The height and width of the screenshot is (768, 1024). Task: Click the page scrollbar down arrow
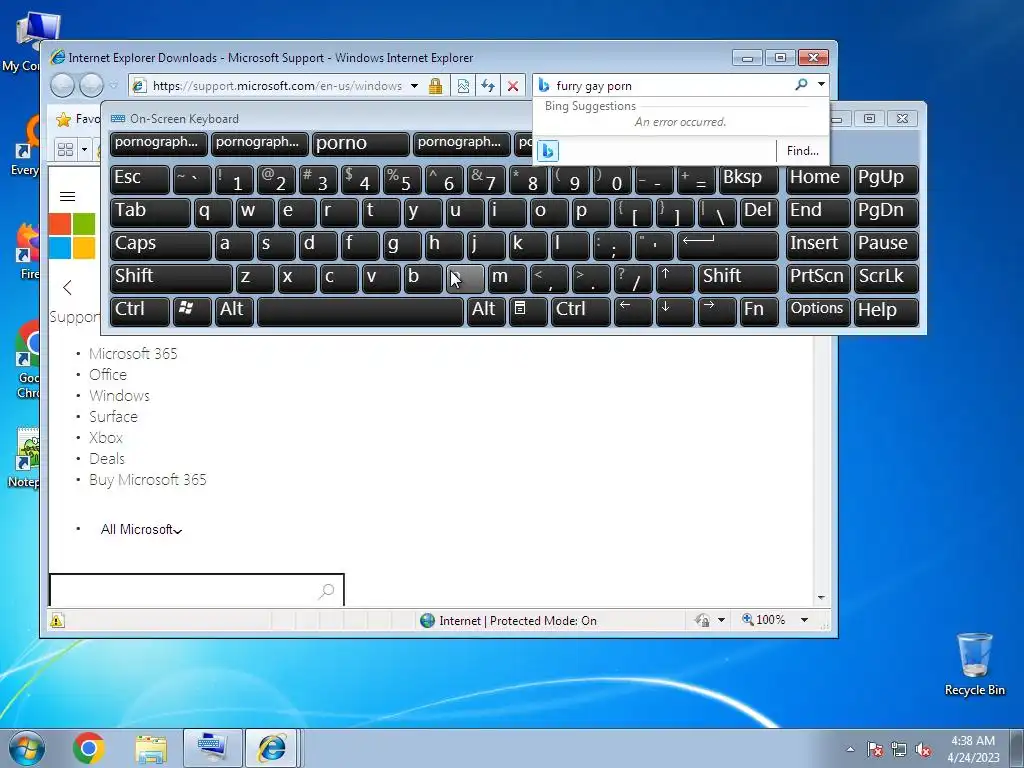tap(821, 598)
